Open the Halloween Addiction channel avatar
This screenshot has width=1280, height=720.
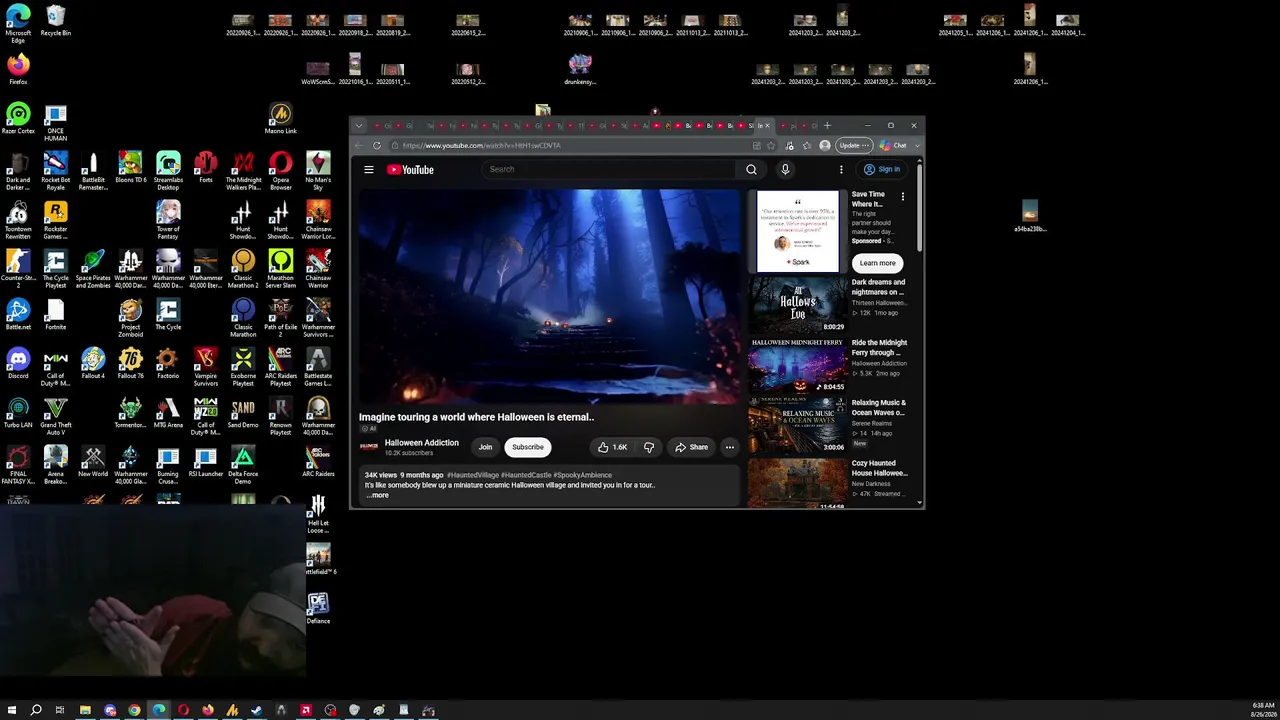(x=369, y=447)
